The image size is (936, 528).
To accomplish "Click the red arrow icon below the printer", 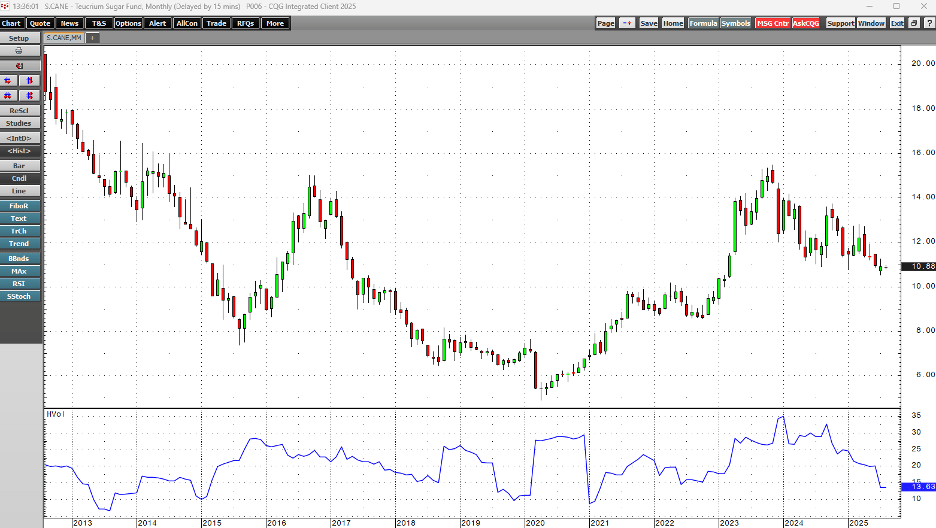I will click(x=19, y=65).
